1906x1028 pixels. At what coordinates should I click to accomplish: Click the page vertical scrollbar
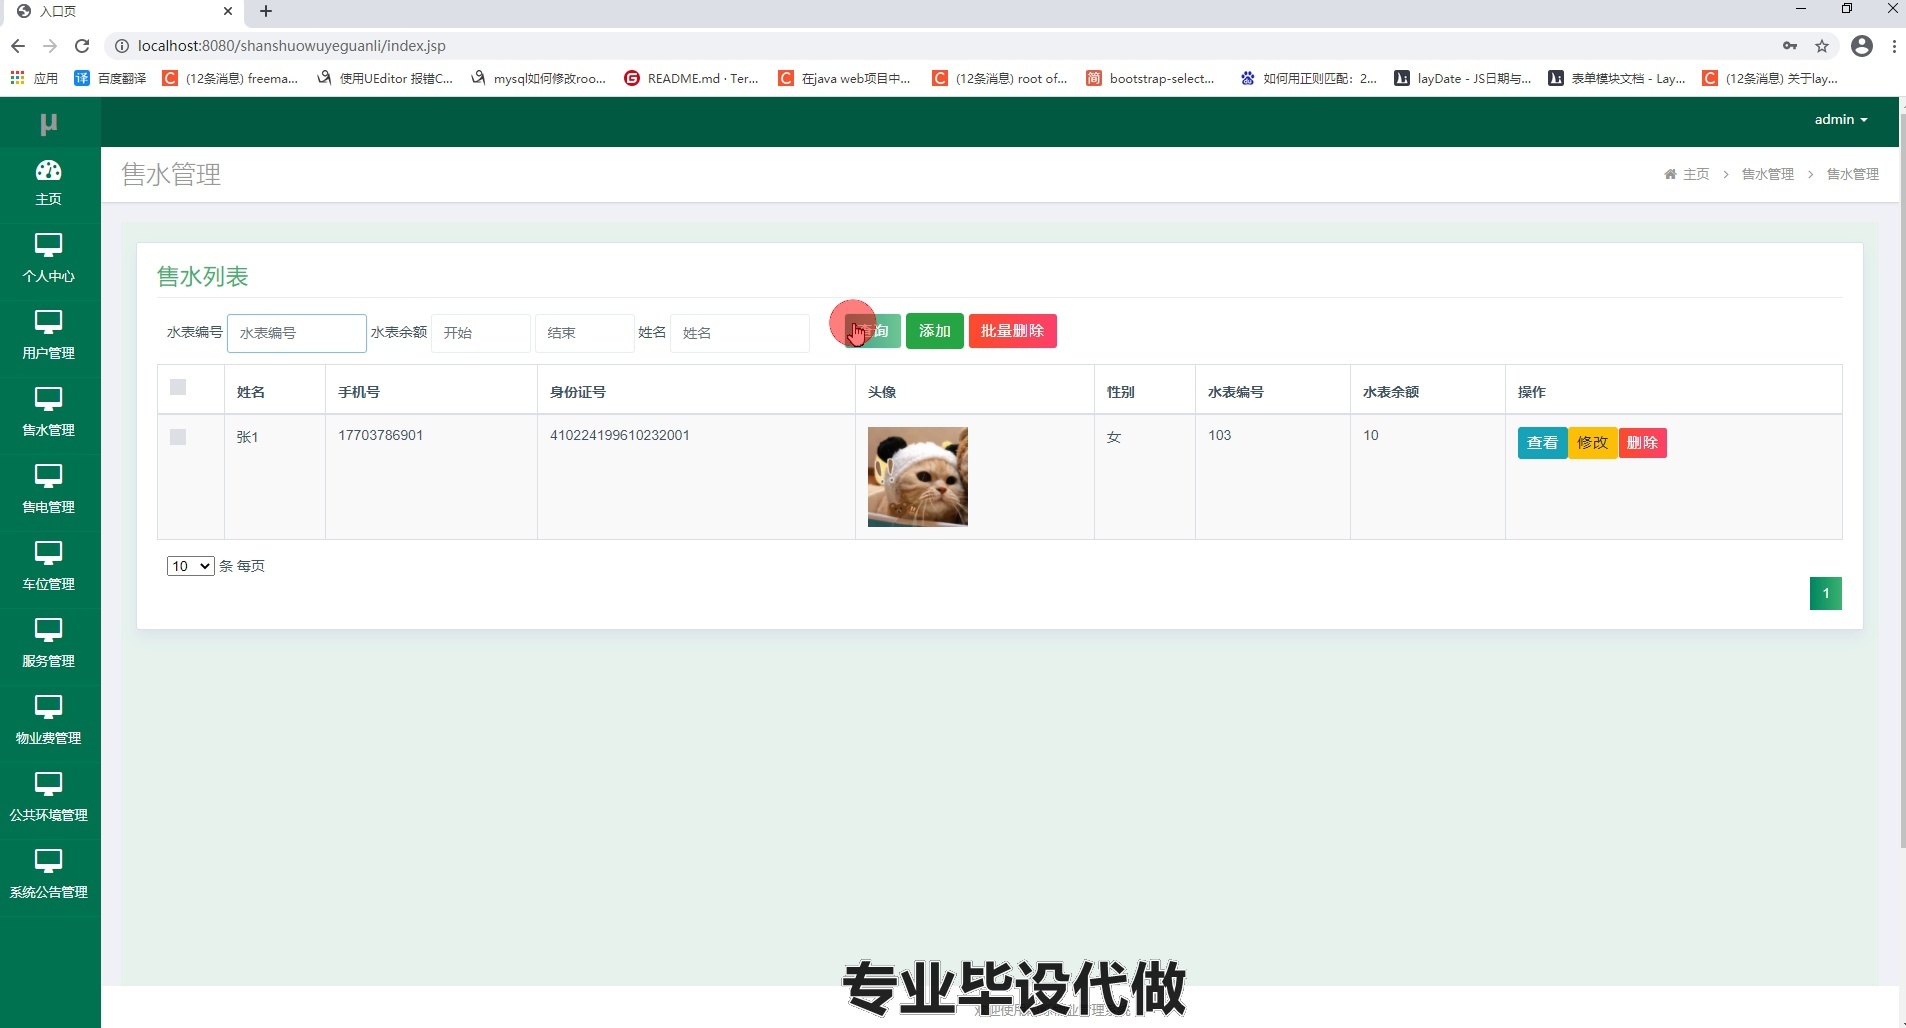(x=1902, y=480)
